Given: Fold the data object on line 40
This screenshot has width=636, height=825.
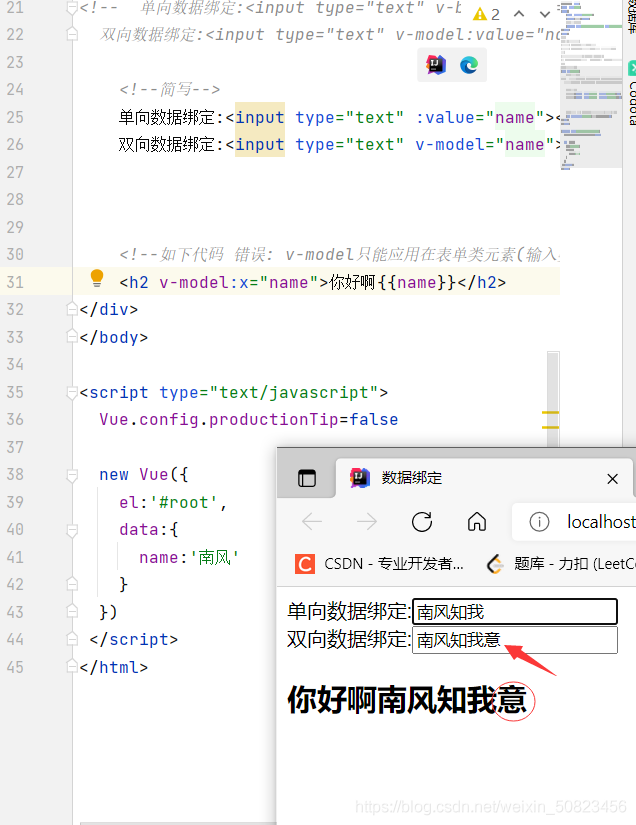Looking at the screenshot, I should click(x=72, y=530).
